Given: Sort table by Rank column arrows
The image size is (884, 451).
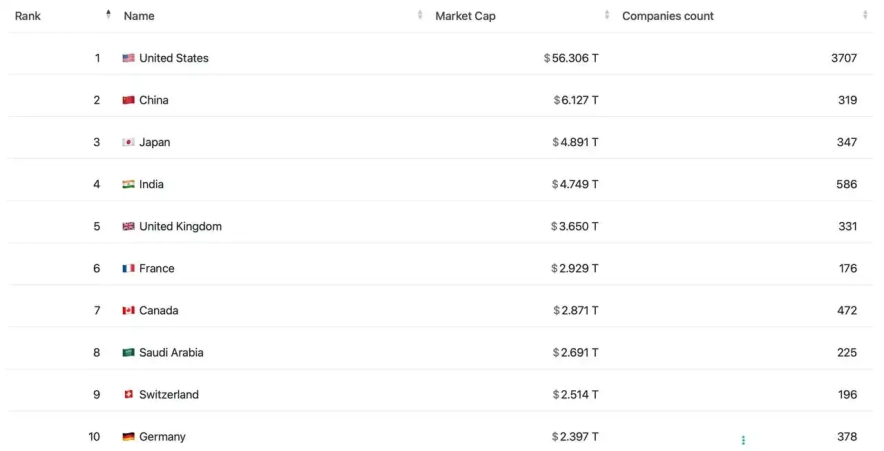Looking at the screenshot, I should pos(108,16).
